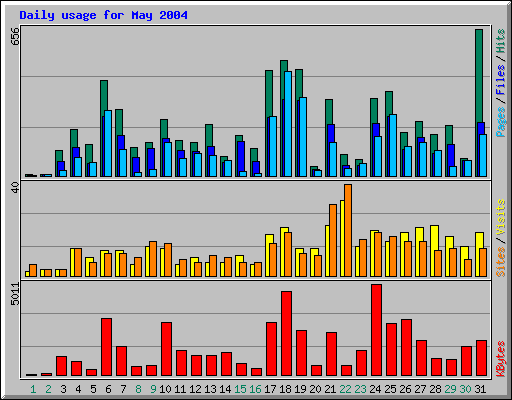The height and width of the screenshot is (400, 512).
Task: Click the red KBytes bar for day 26
Action: [407, 348]
